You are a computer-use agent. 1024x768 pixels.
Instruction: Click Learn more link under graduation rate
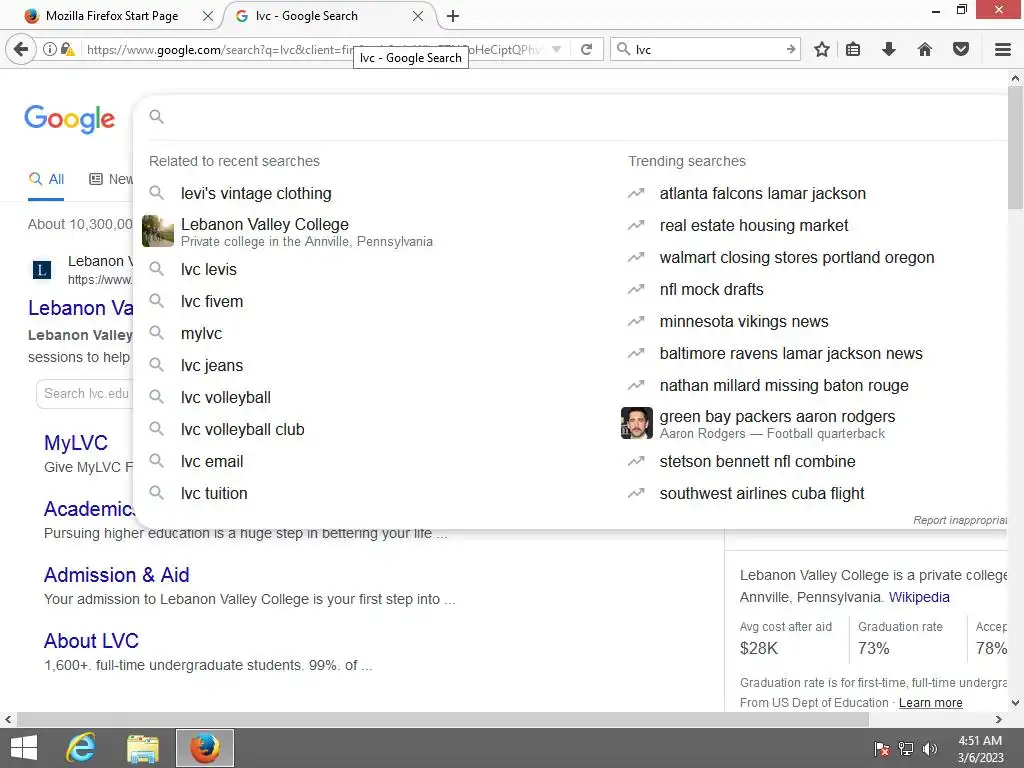click(x=931, y=703)
